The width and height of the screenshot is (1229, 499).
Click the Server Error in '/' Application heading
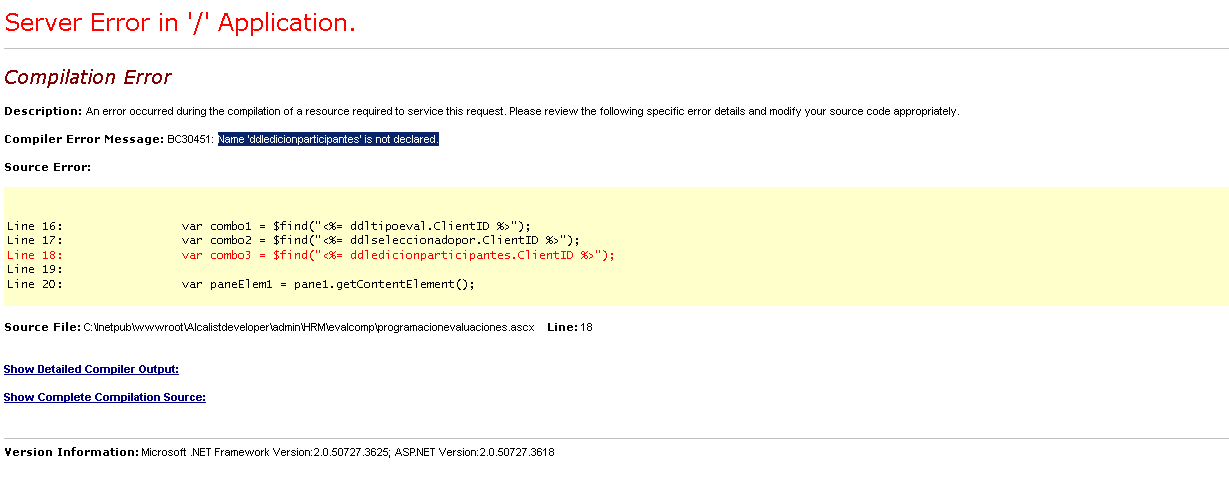(x=180, y=22)
